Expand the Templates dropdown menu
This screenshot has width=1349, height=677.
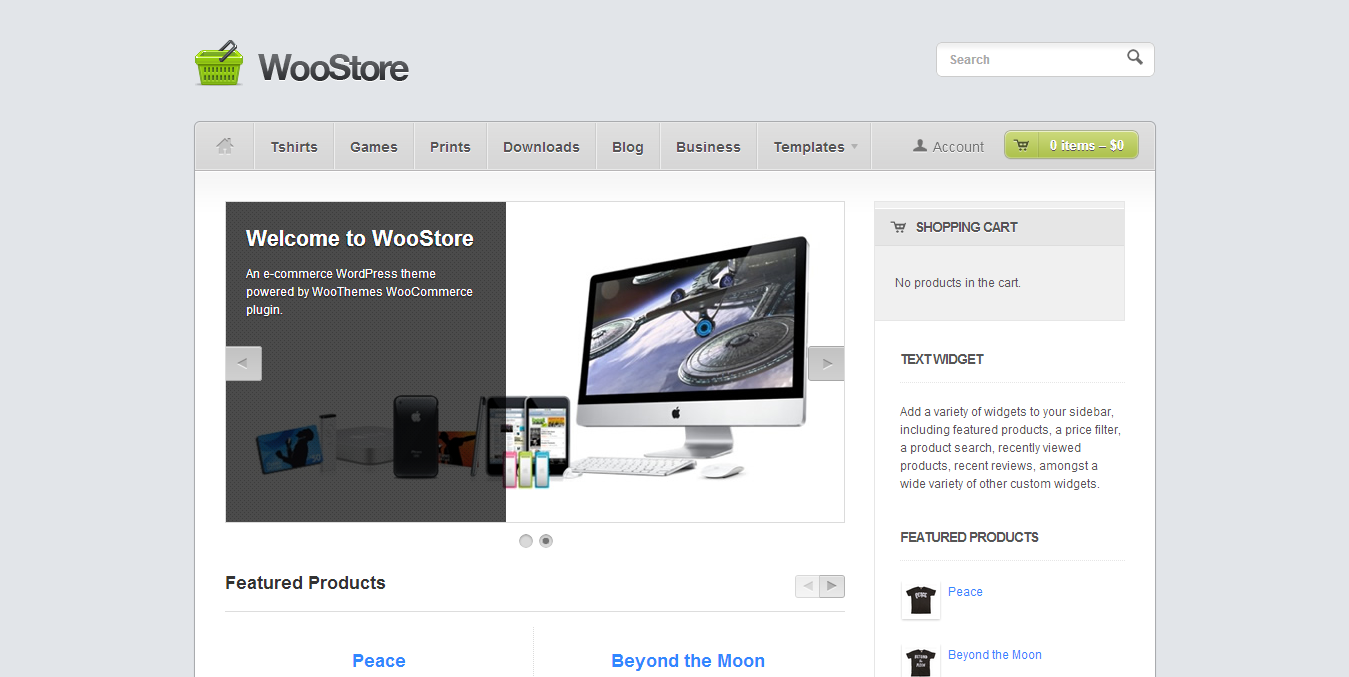tap(813, 146)
